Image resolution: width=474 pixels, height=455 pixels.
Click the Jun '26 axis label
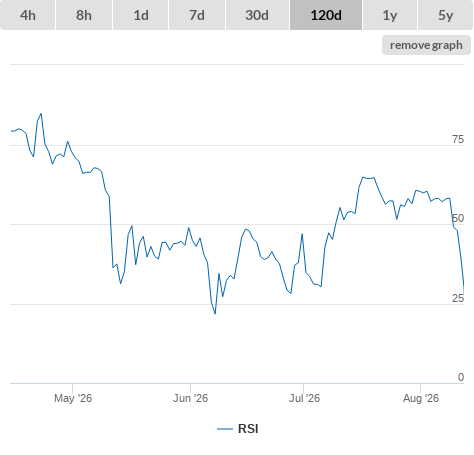[x=190, y=398]
